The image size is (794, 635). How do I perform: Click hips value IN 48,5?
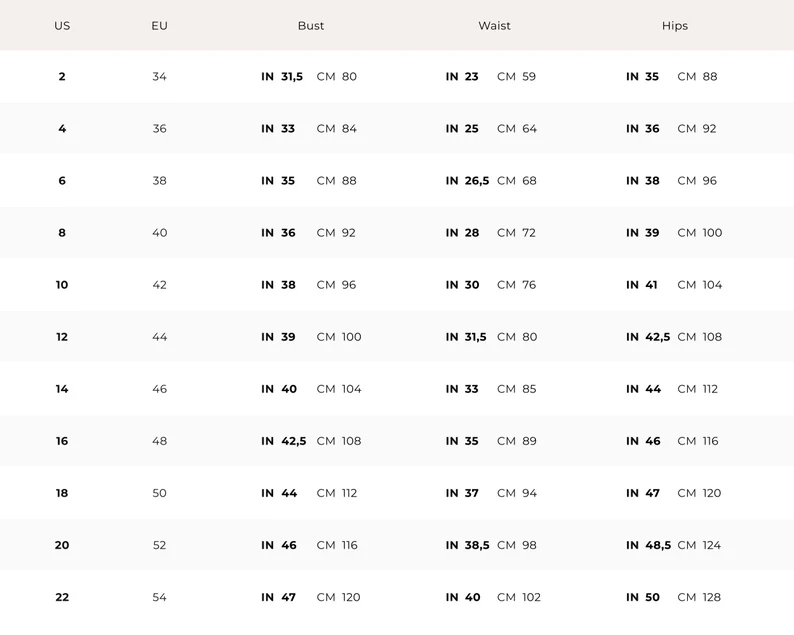pyautogui.click(x=648, y=545)
